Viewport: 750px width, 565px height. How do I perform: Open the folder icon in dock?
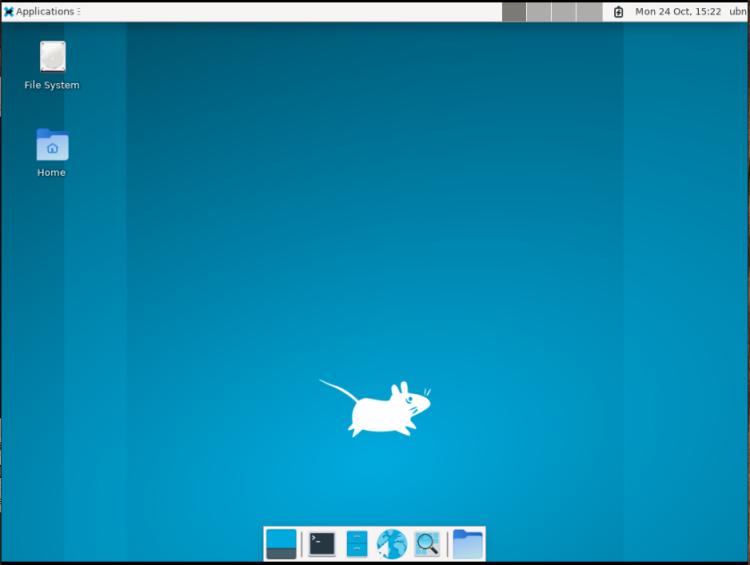(468, 544)
